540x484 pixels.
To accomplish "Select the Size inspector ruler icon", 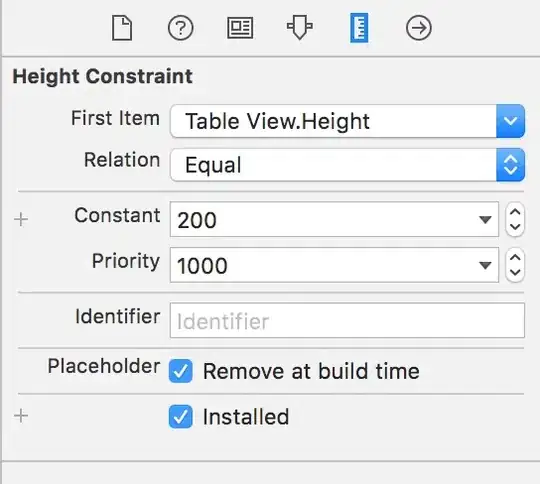I will coord(359,28).
